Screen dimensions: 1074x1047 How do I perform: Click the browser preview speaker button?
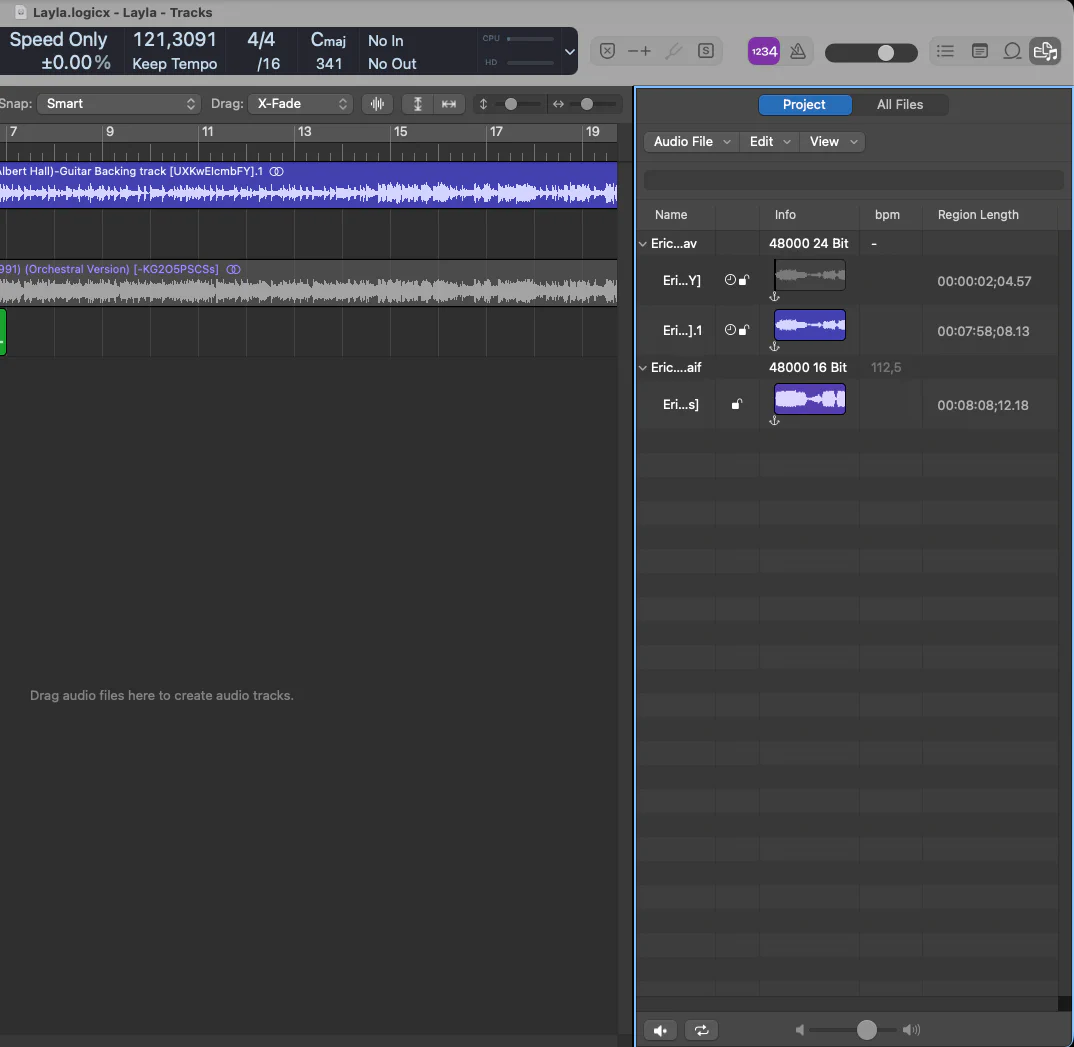(660, 1030)
